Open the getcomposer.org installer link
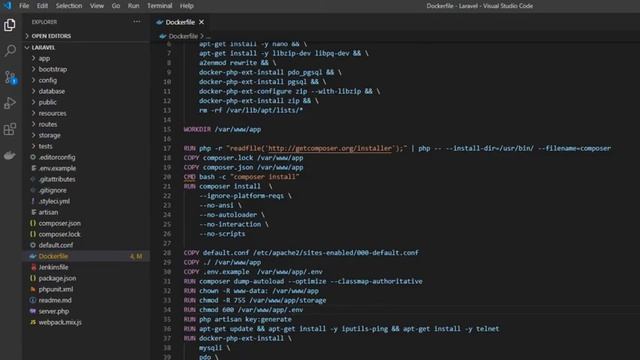Viewport: 640px width, 360px height. [x=330, y=148]
